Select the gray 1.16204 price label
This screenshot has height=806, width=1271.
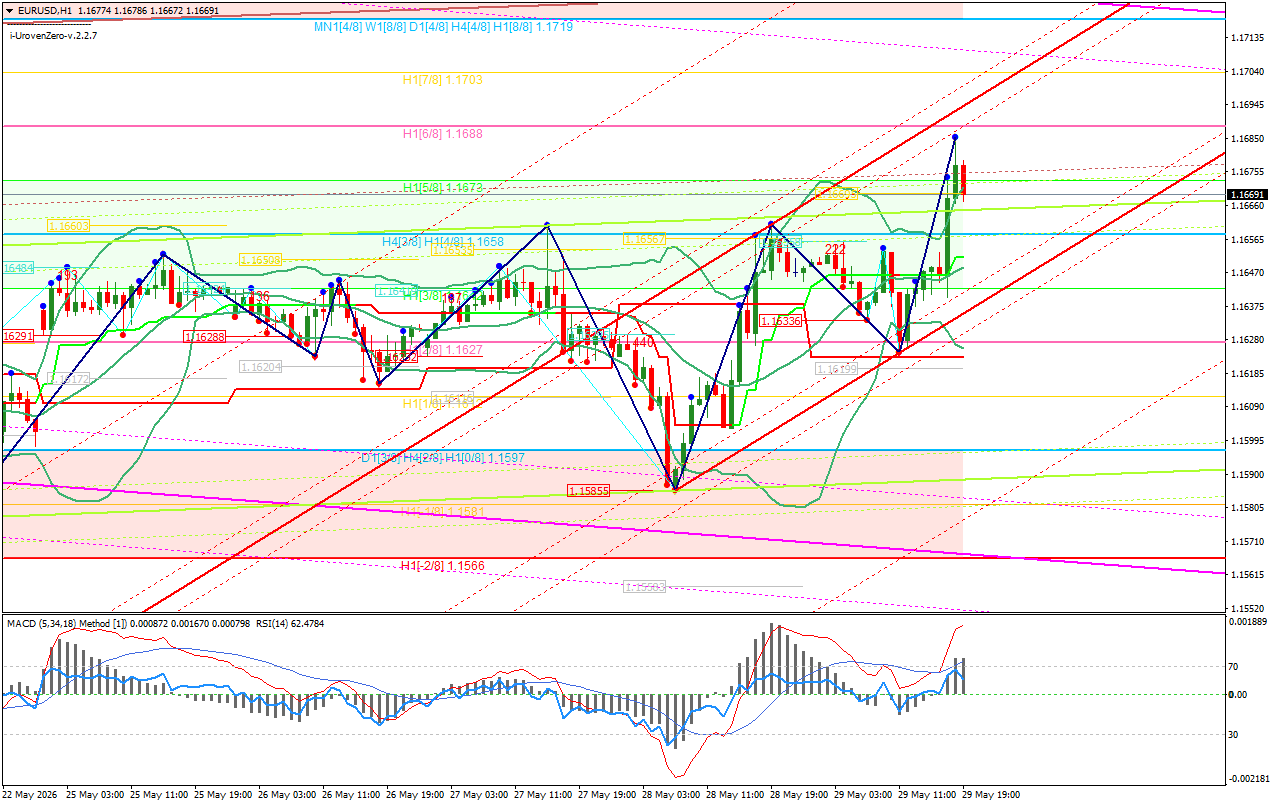(261, 367)
